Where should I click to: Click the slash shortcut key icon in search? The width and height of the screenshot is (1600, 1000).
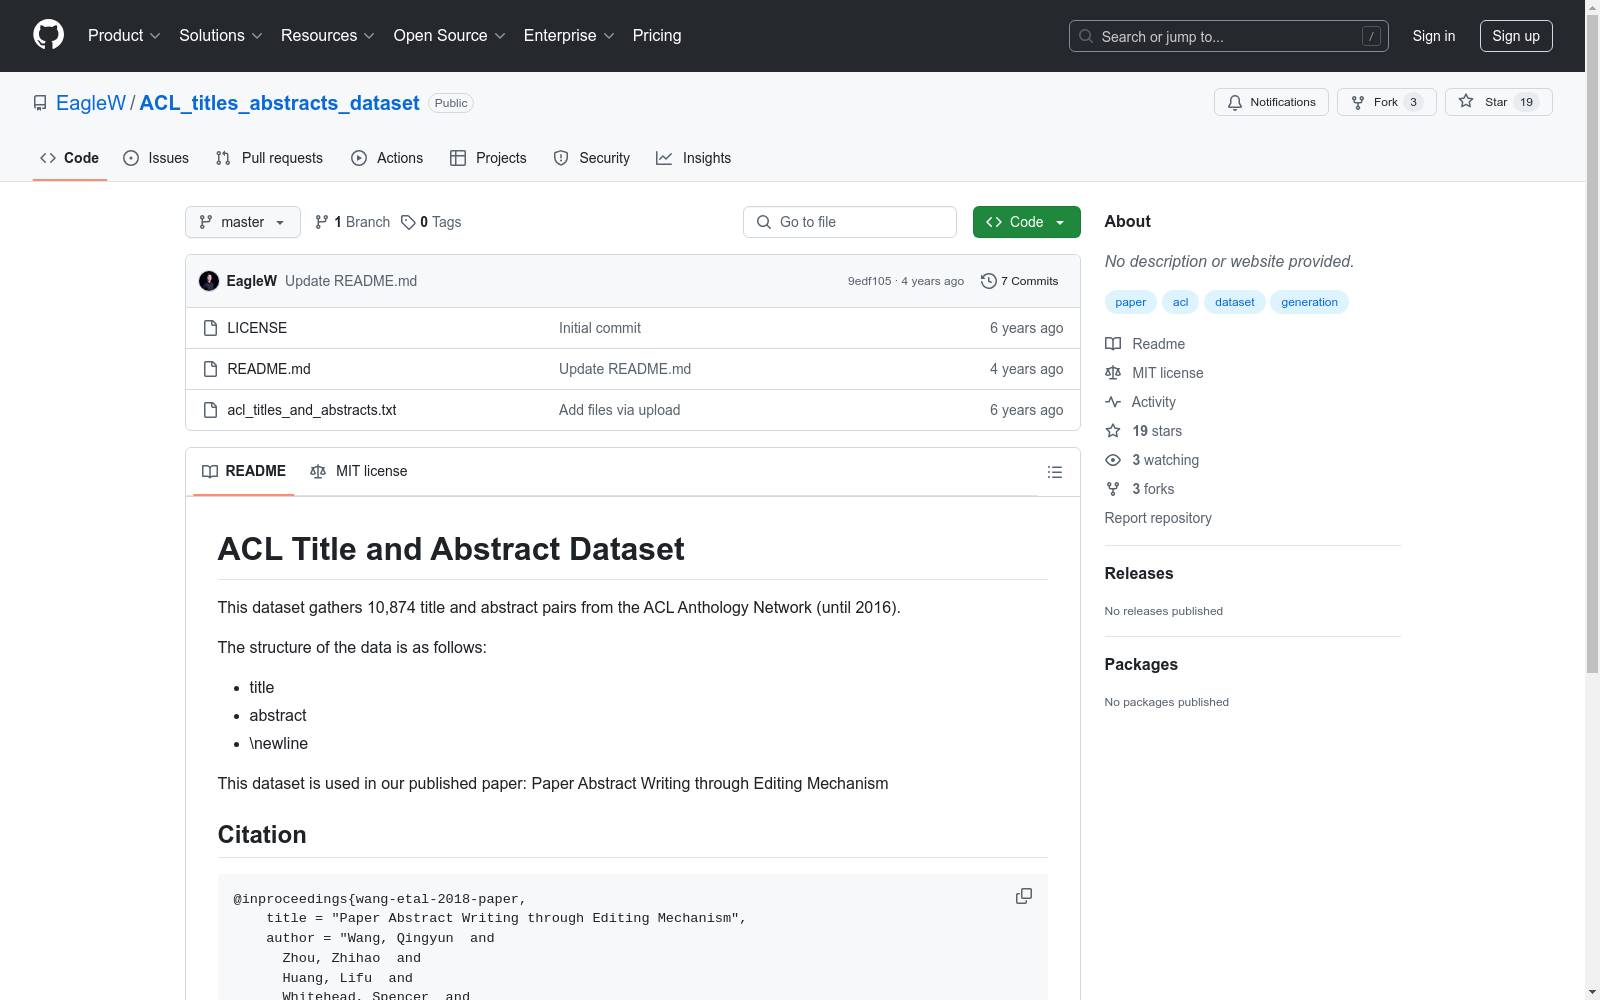point(1371,36)
